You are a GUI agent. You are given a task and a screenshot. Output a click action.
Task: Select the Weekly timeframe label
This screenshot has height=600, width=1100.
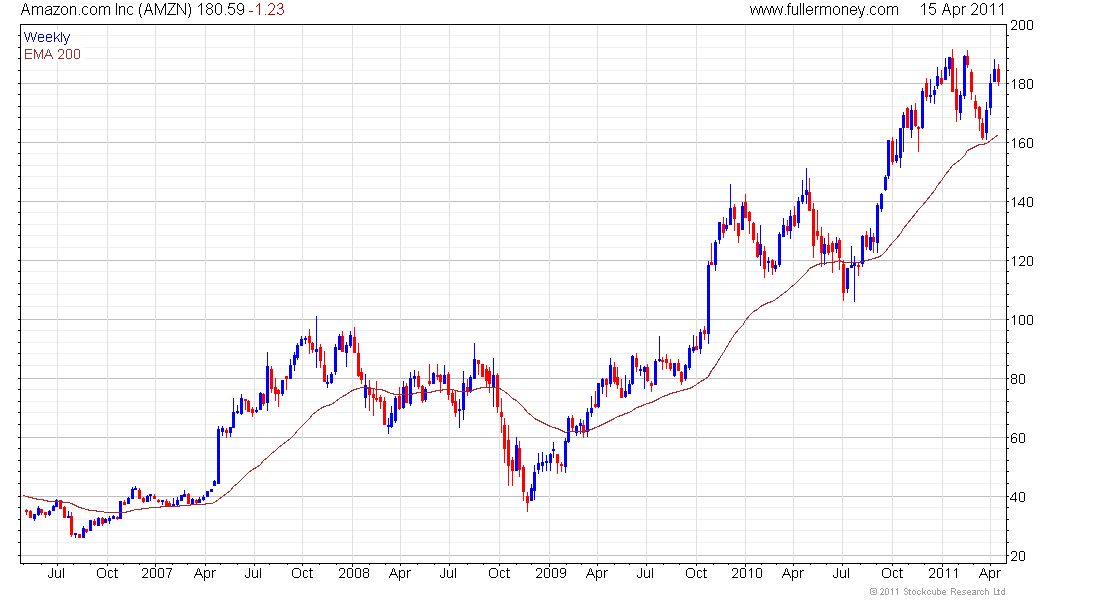[x=47, y=37]
